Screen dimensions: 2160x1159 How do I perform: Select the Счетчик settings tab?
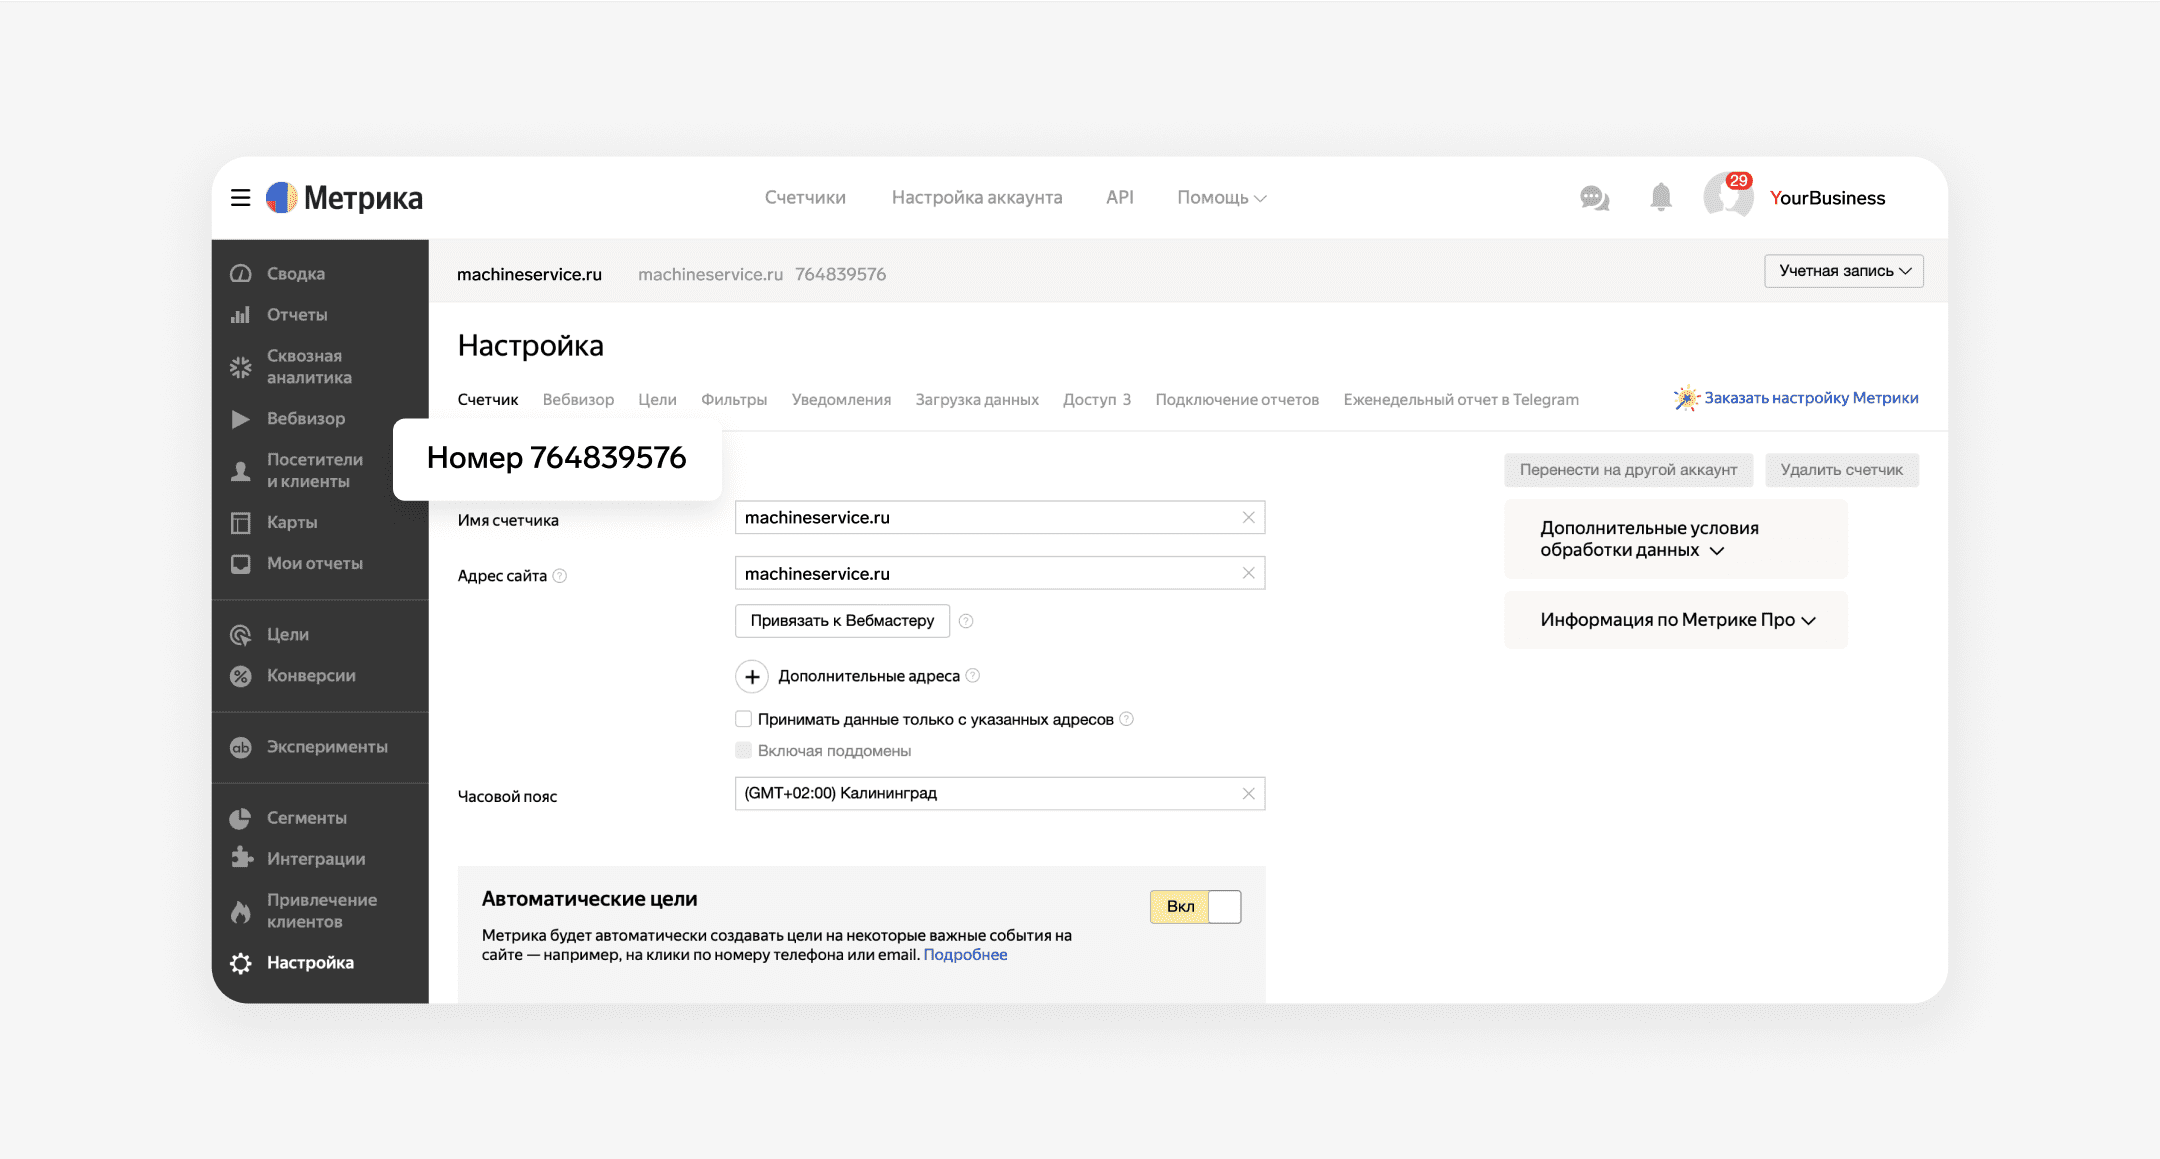point(488,400)
